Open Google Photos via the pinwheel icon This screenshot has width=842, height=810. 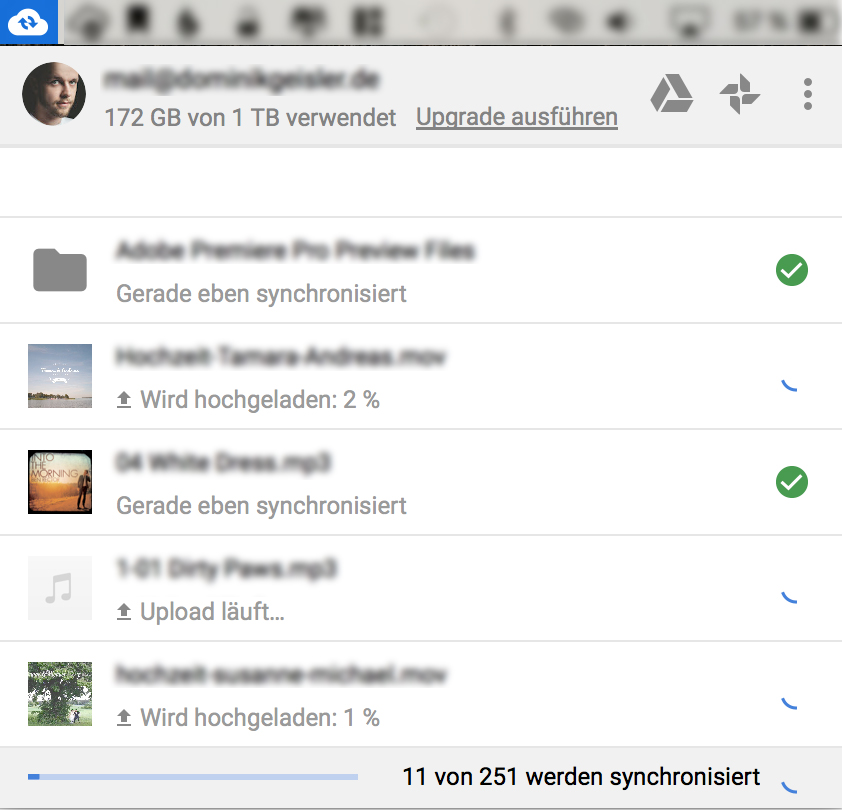tap(739, 94)
